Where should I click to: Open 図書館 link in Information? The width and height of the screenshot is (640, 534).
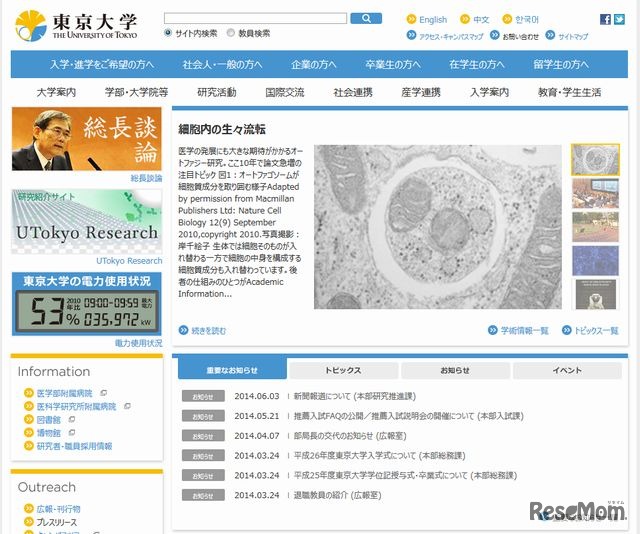click(49, 420)
